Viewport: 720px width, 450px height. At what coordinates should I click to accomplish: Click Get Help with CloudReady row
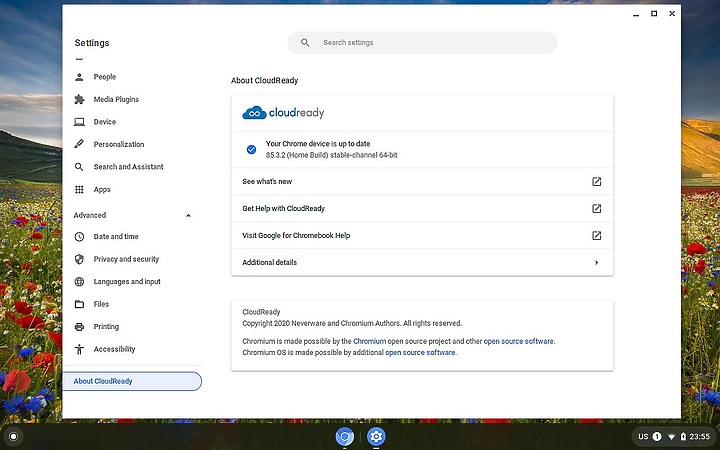point(422,208)
